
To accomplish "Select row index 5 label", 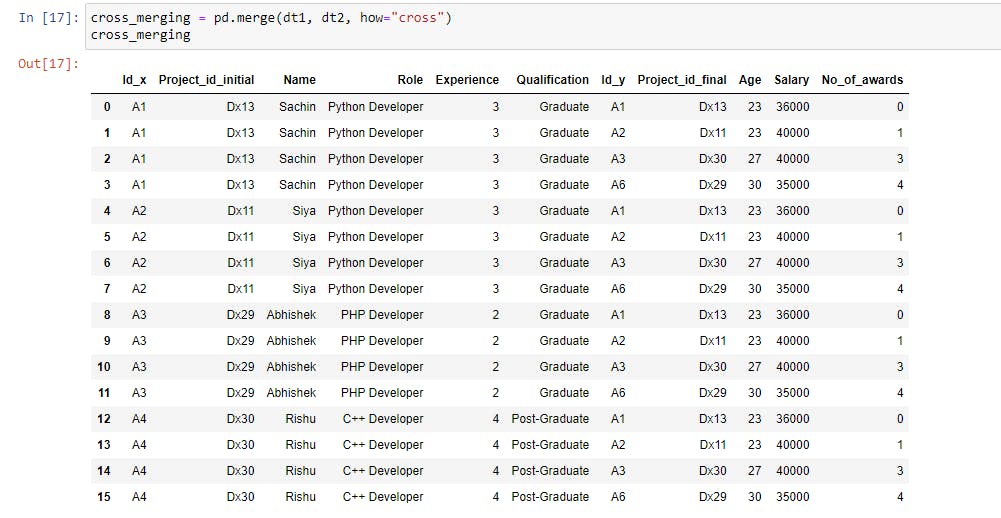I will tap(107, 237).
